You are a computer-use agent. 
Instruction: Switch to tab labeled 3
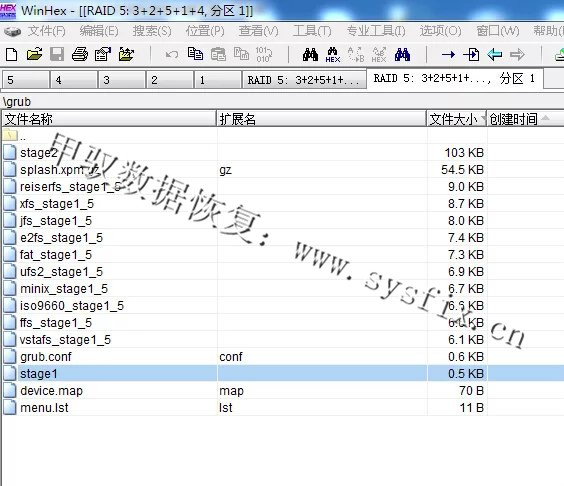[122, 80]
